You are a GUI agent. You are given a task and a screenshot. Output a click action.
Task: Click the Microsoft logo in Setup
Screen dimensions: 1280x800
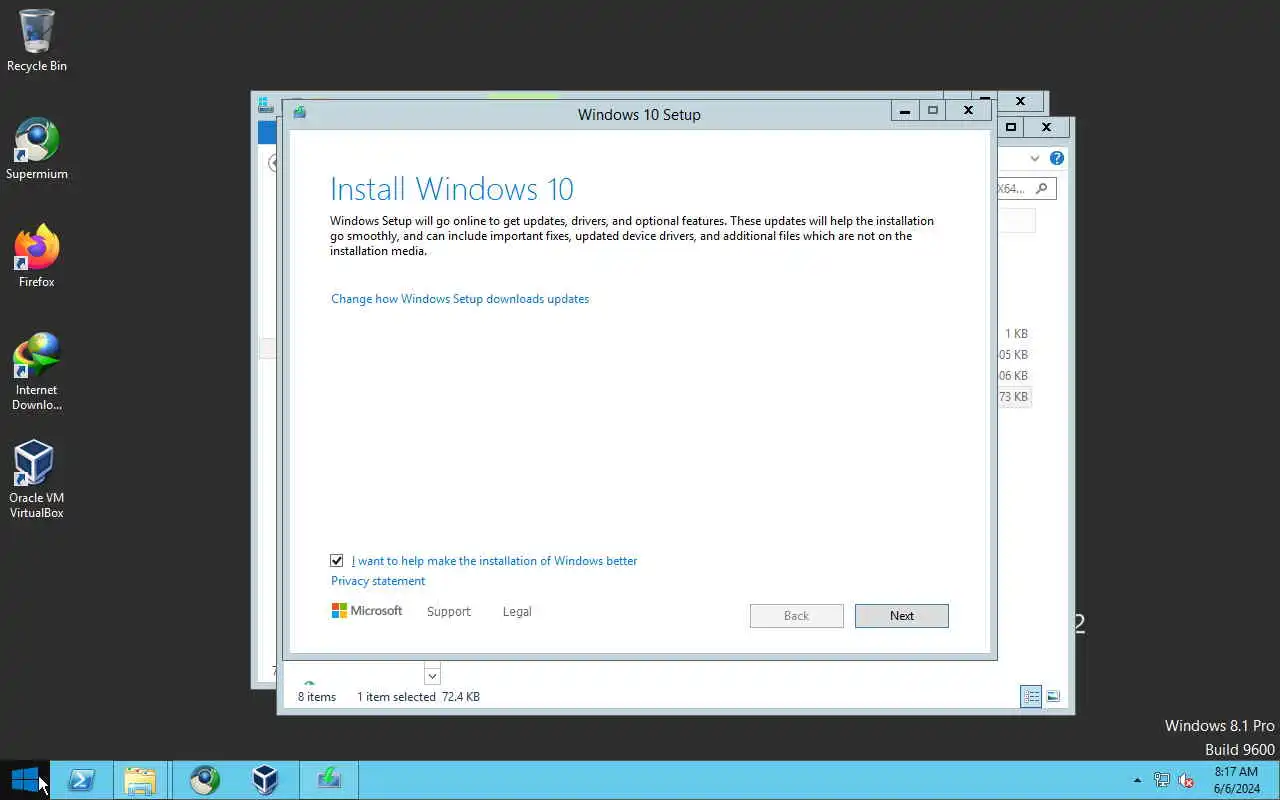tap(367, 611)
